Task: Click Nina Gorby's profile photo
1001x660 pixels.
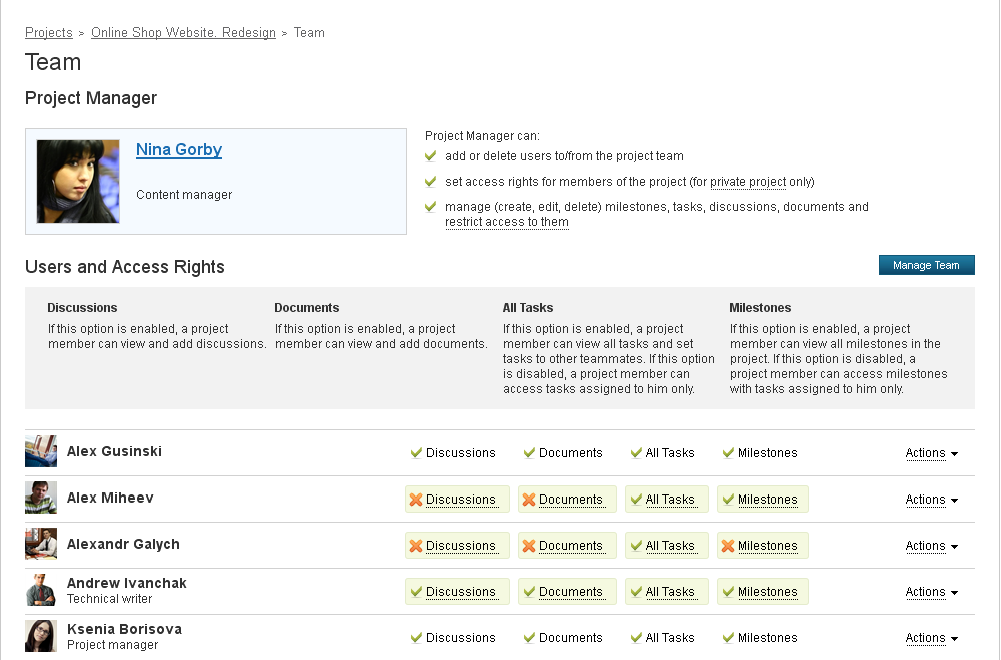Action: [78, 181]
